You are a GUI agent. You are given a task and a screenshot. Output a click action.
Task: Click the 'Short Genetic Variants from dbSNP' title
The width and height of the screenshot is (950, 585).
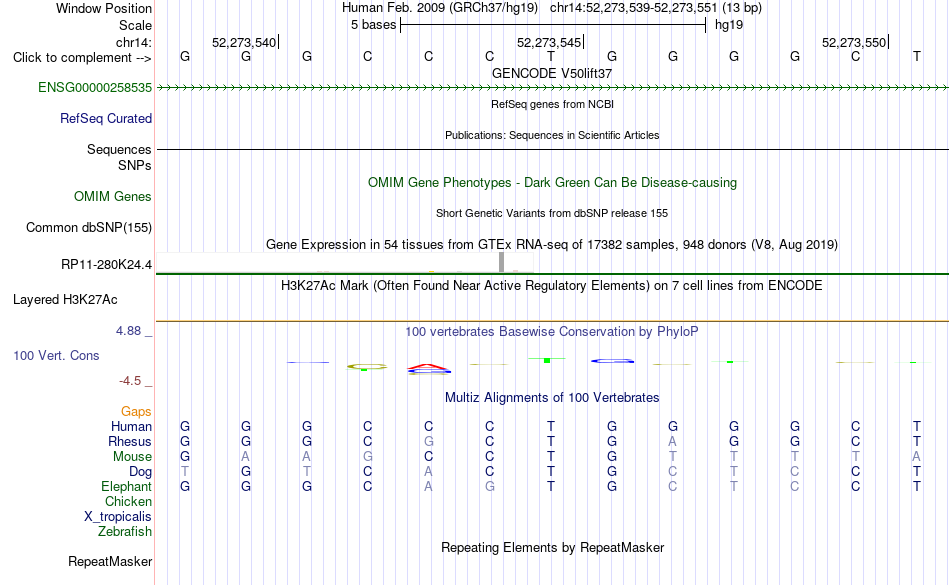pyautogui.click(x=552, y=213)
